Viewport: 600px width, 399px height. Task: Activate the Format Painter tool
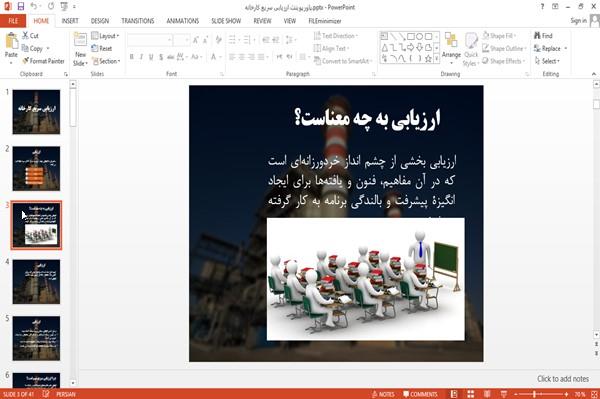[43, 61]
